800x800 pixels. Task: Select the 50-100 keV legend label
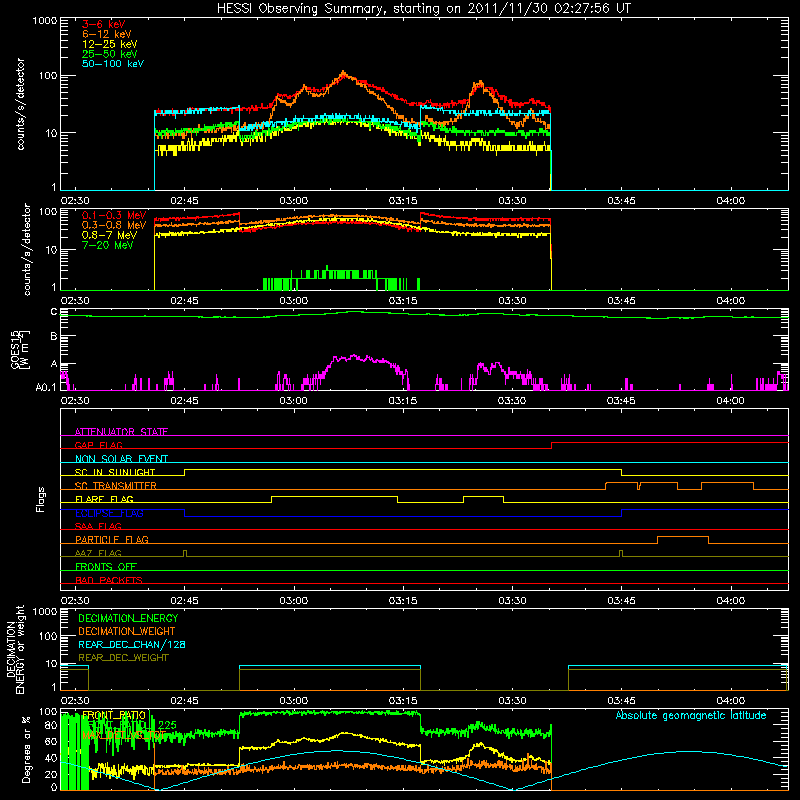coord(113,64)
